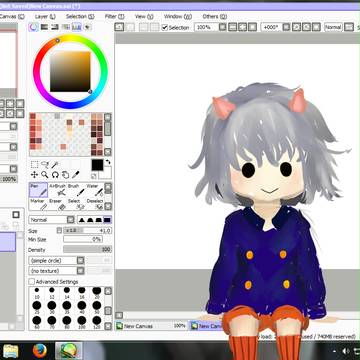The width and height of the screenshot is (360, 360).
Task: Select the zoom magnifier tool
Action: pos(45,174)
